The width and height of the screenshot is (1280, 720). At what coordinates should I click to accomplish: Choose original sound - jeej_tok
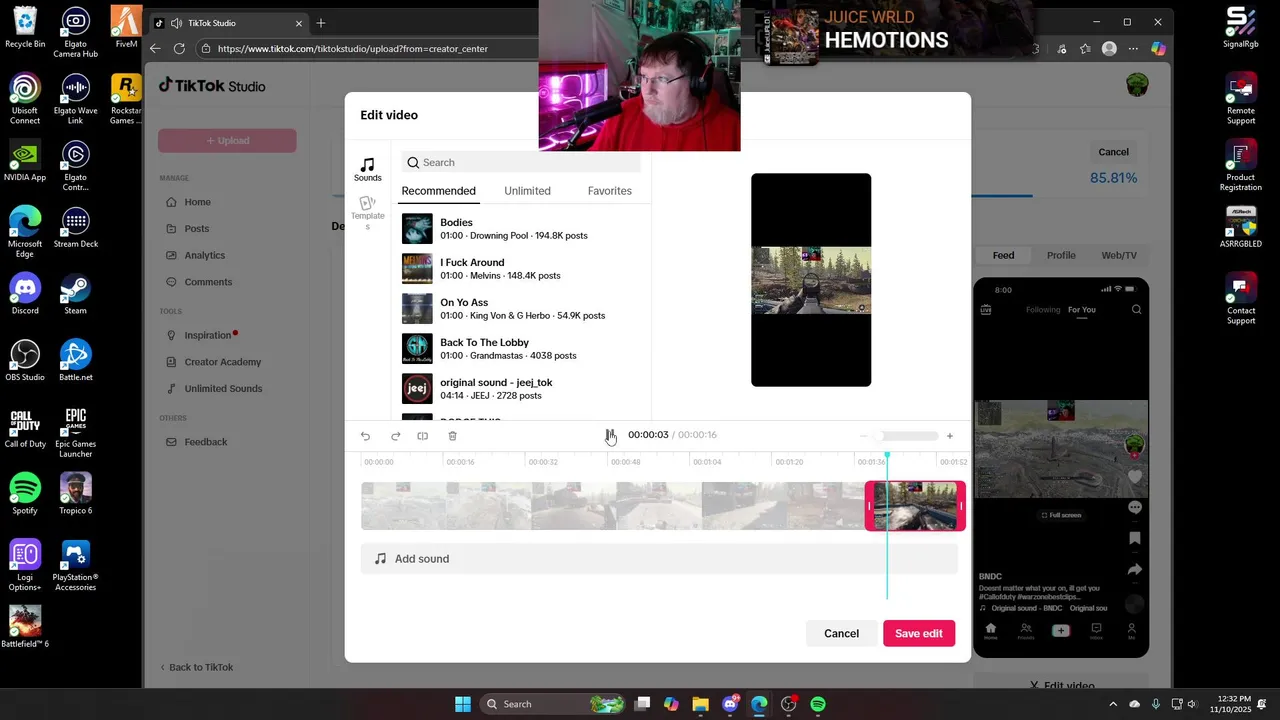[x=521, y=389]
